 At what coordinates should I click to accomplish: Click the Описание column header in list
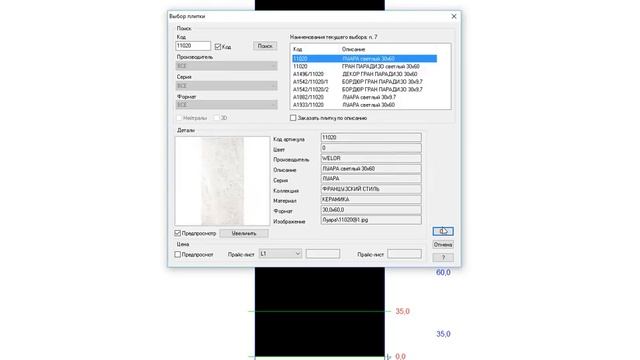tap(353, 49)
